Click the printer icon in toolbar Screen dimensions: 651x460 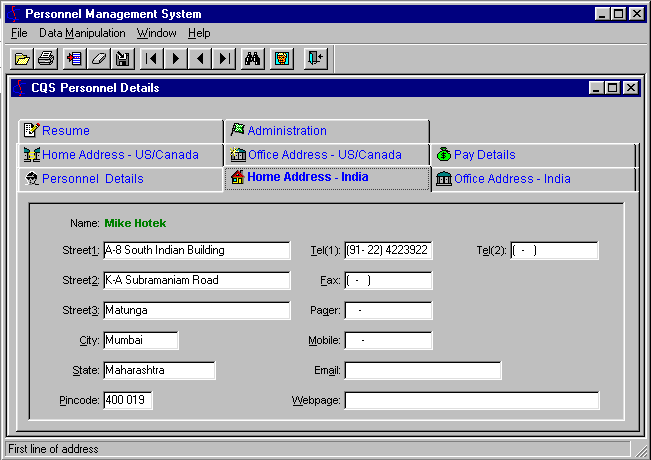click(46, 59)
